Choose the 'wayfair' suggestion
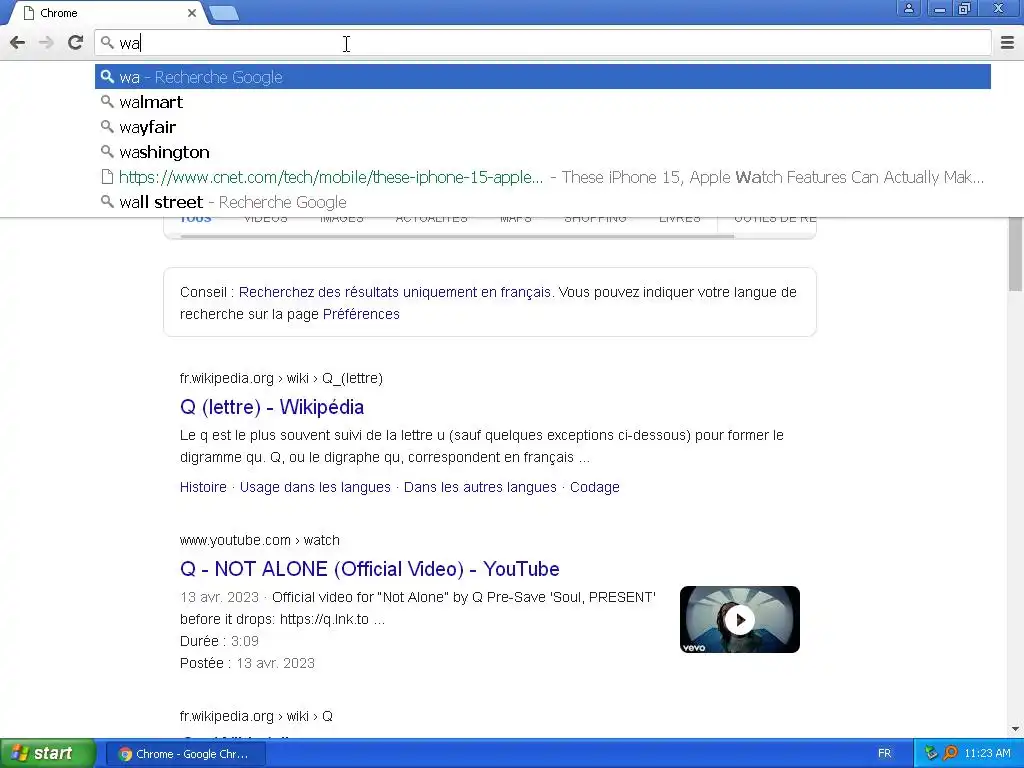The height and width of the screenshot is (768, 1024). (x=543, y=127)
